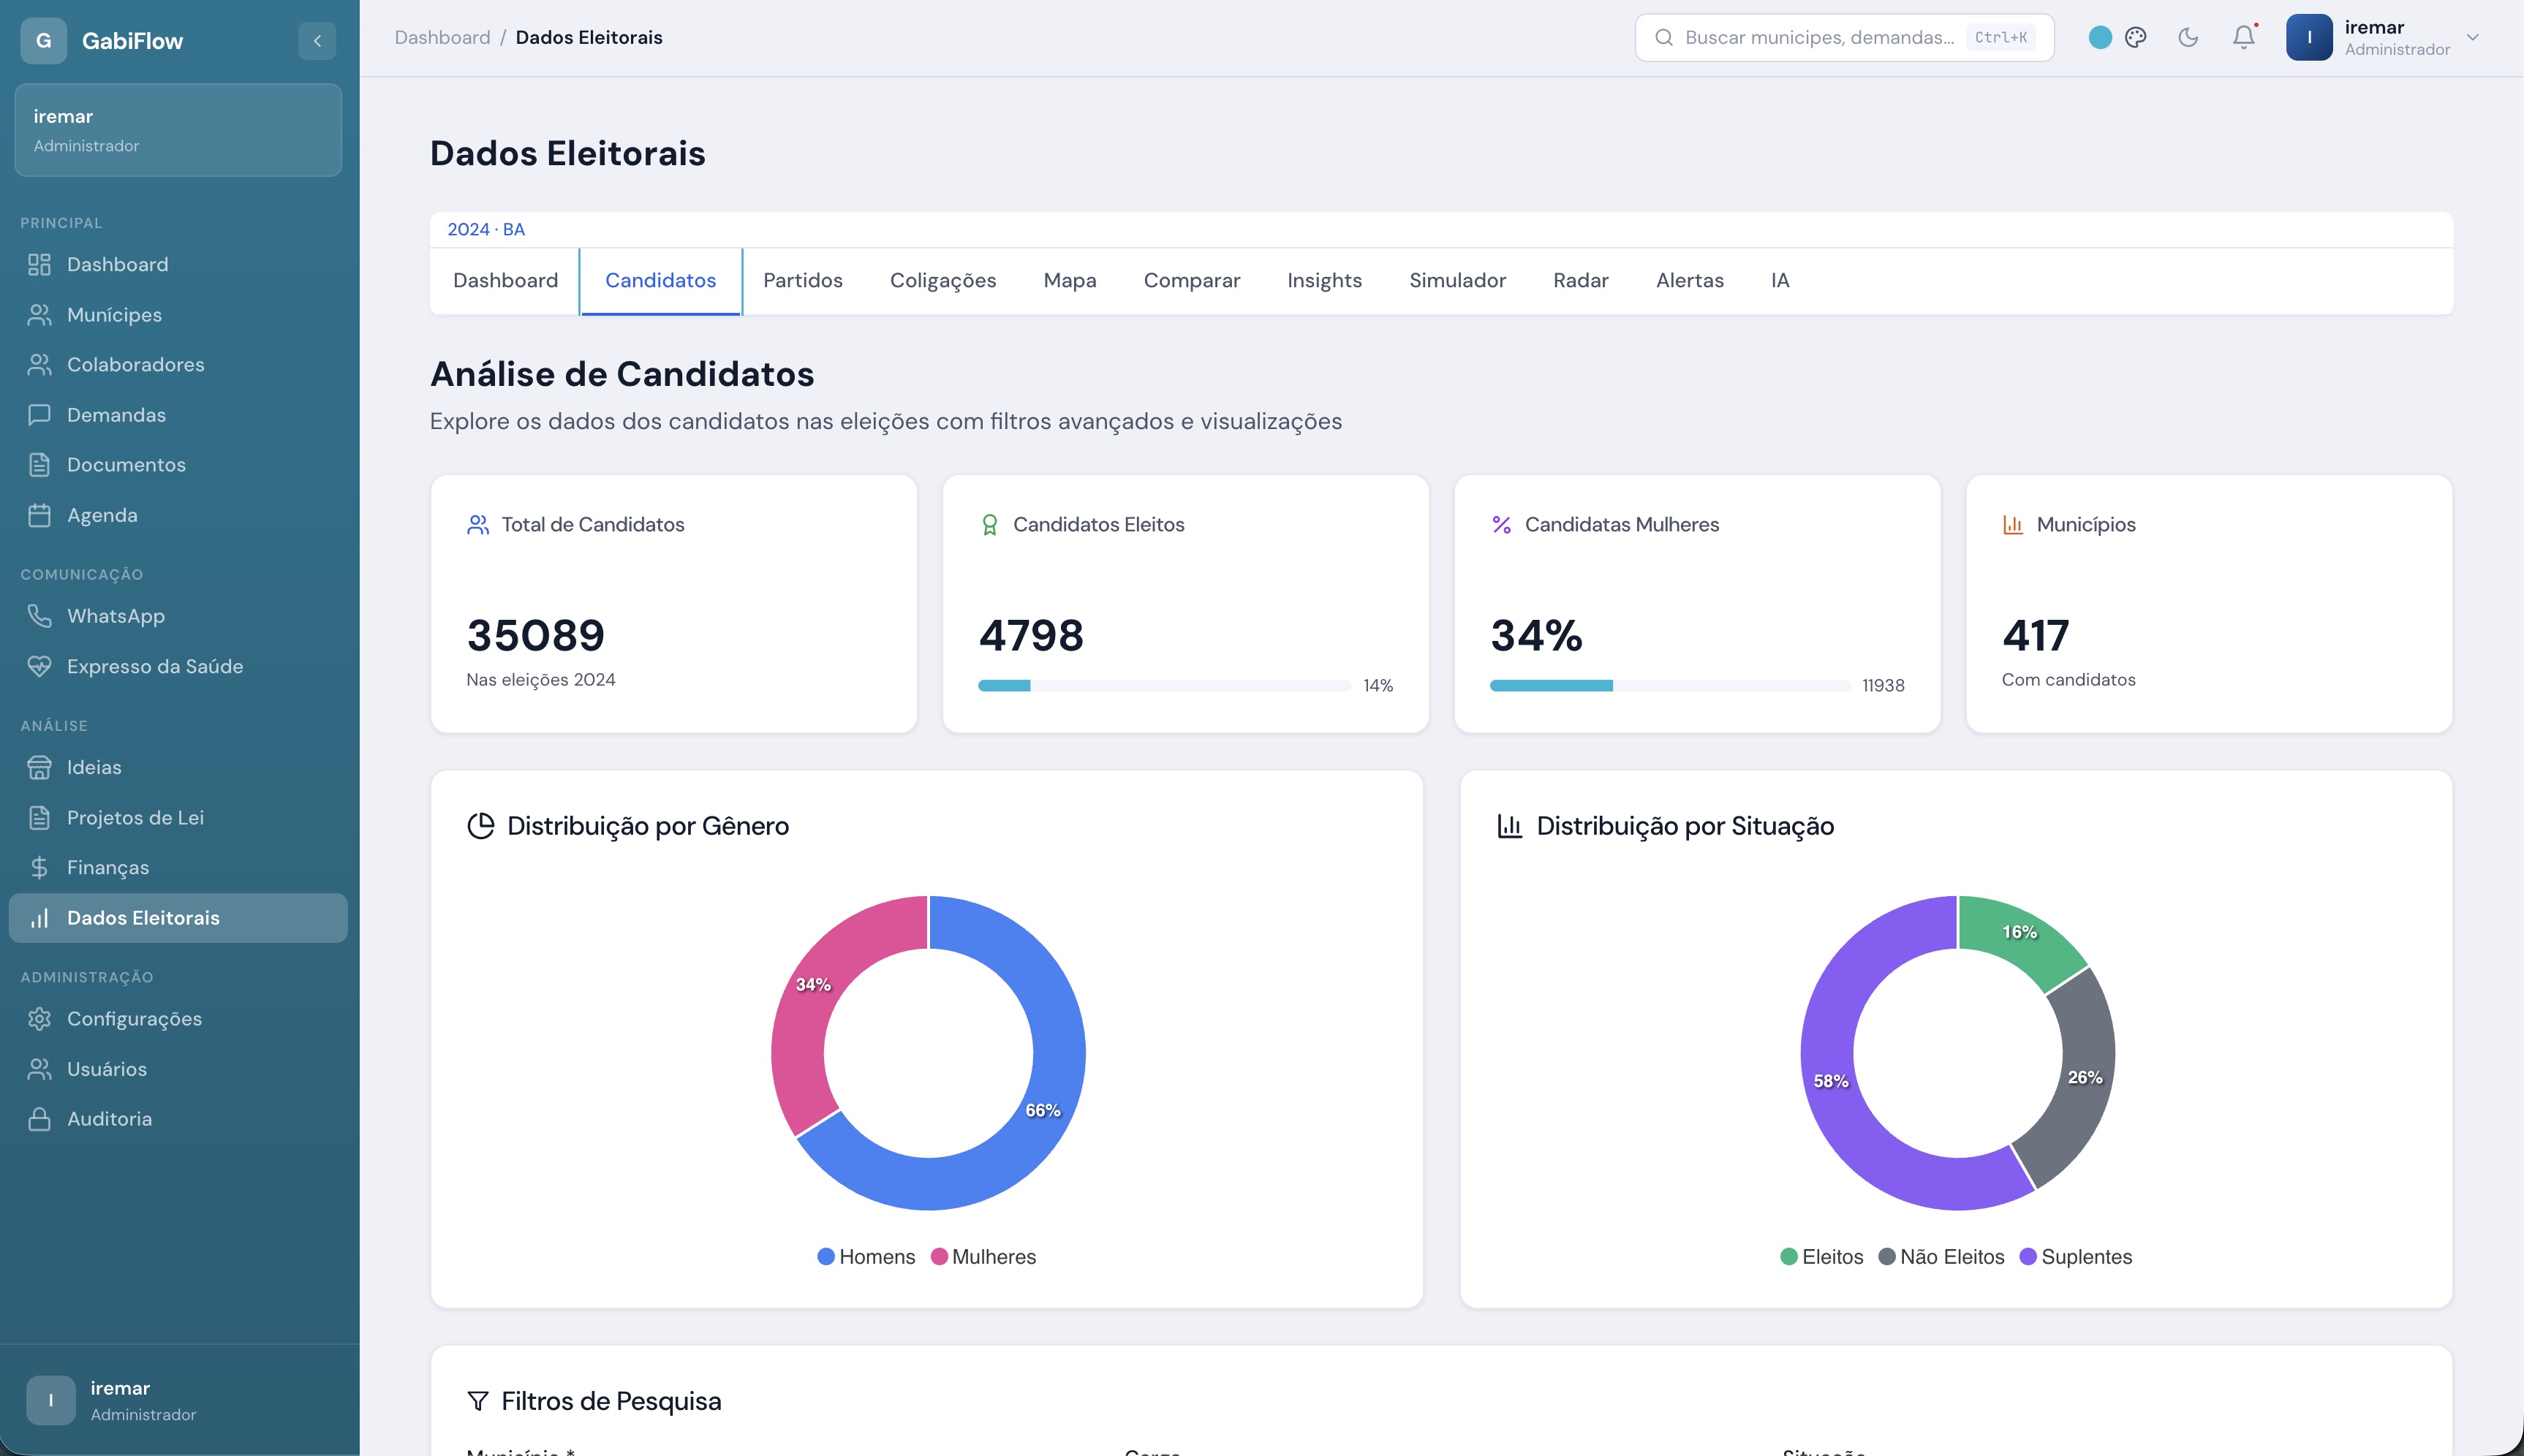The height and width of the screenshot is (1456, 2524).
Task: Click the search magnifier icon
Action: [1664, 38]
